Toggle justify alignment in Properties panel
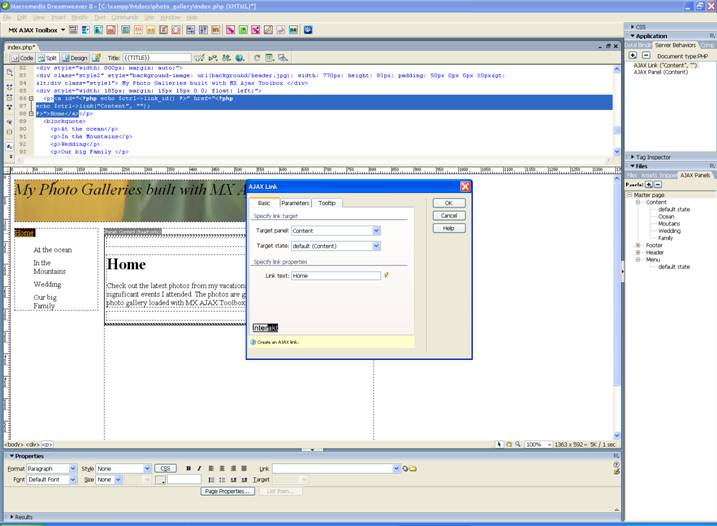 coord(244,468)
